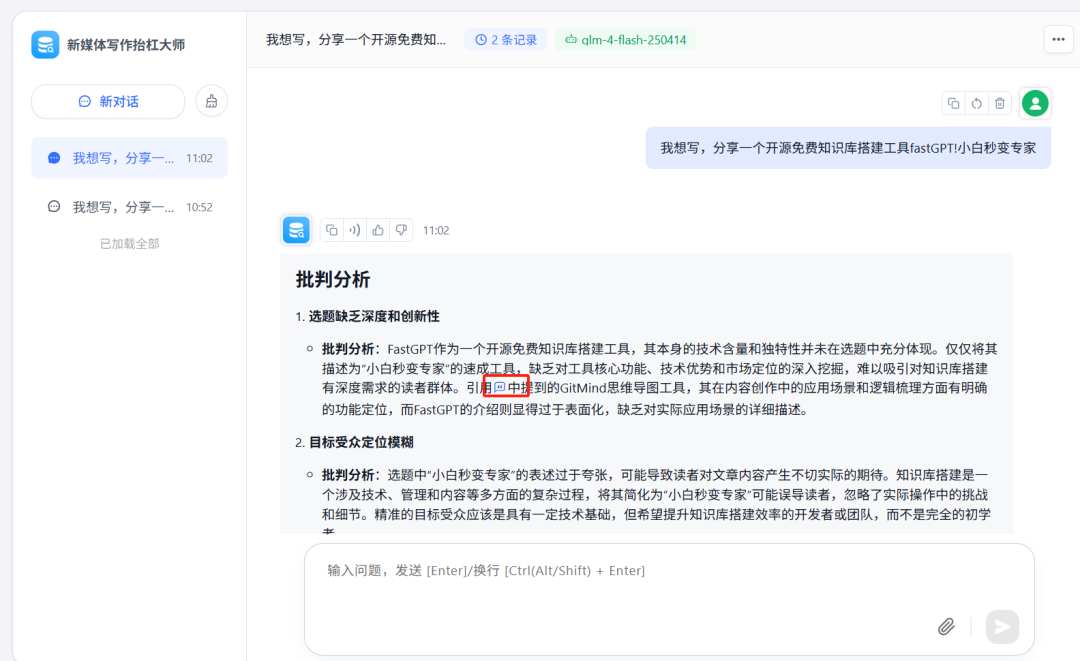Click the green user avatar

point(1035,103)
